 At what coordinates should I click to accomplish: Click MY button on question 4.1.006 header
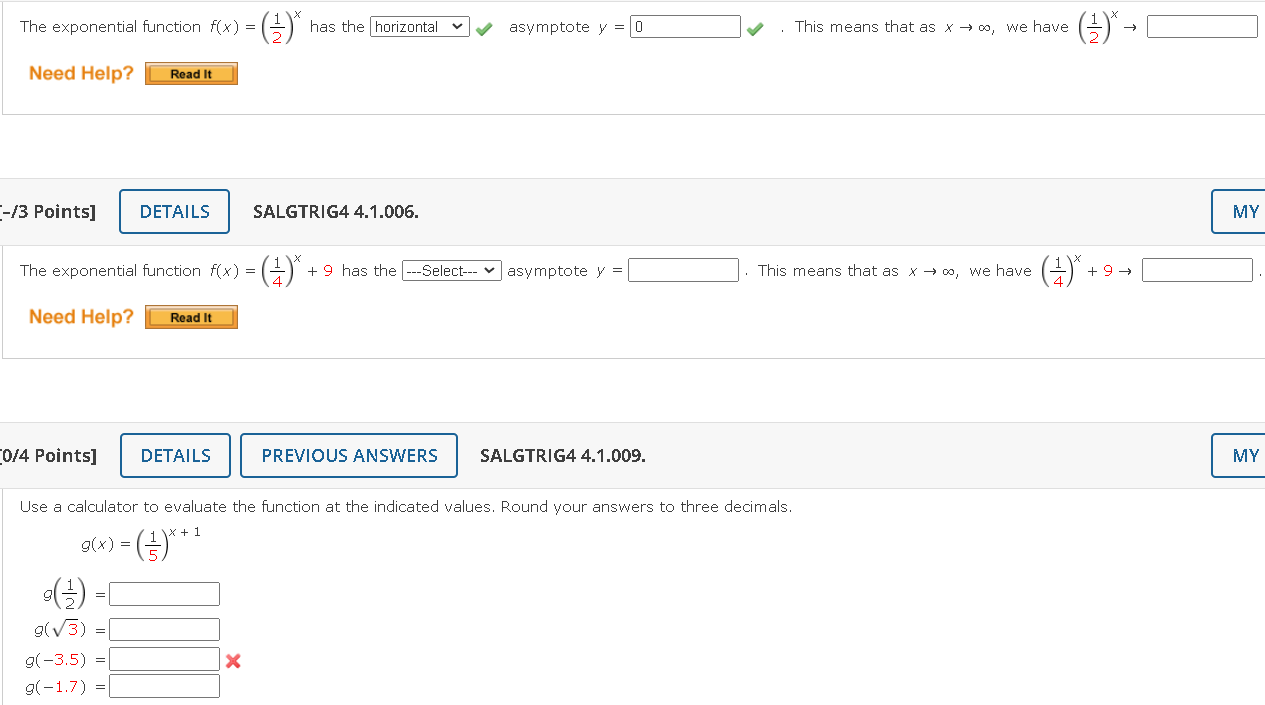coord(1240,211)
